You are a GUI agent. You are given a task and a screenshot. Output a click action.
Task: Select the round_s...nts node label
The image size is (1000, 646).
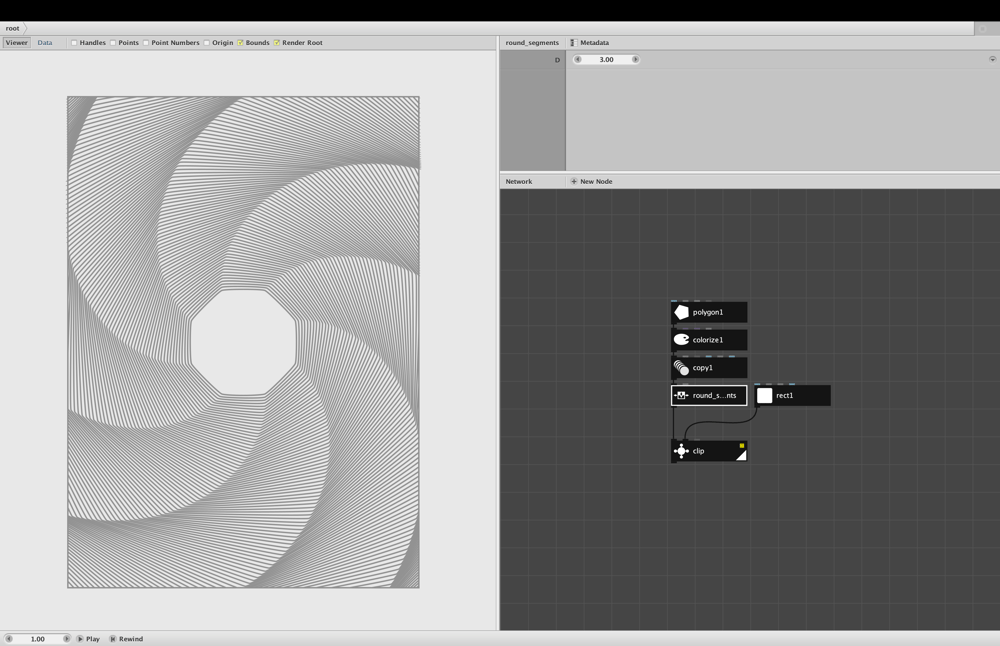coord(714,395)
